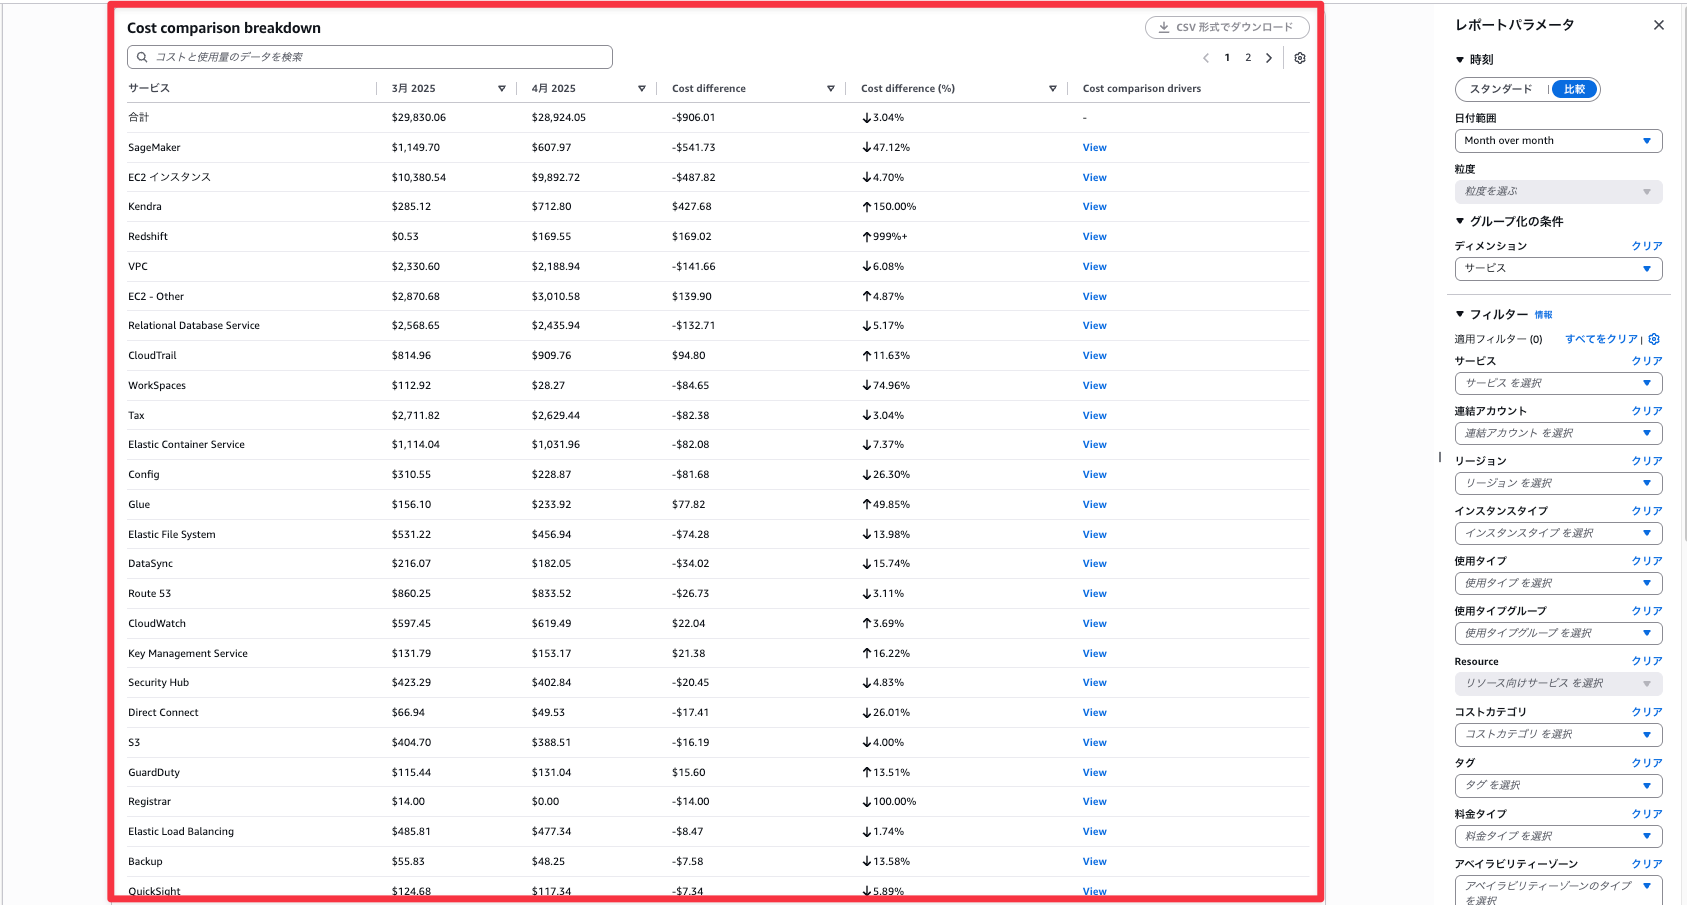View cost drivers for SageMaker

1094,148
